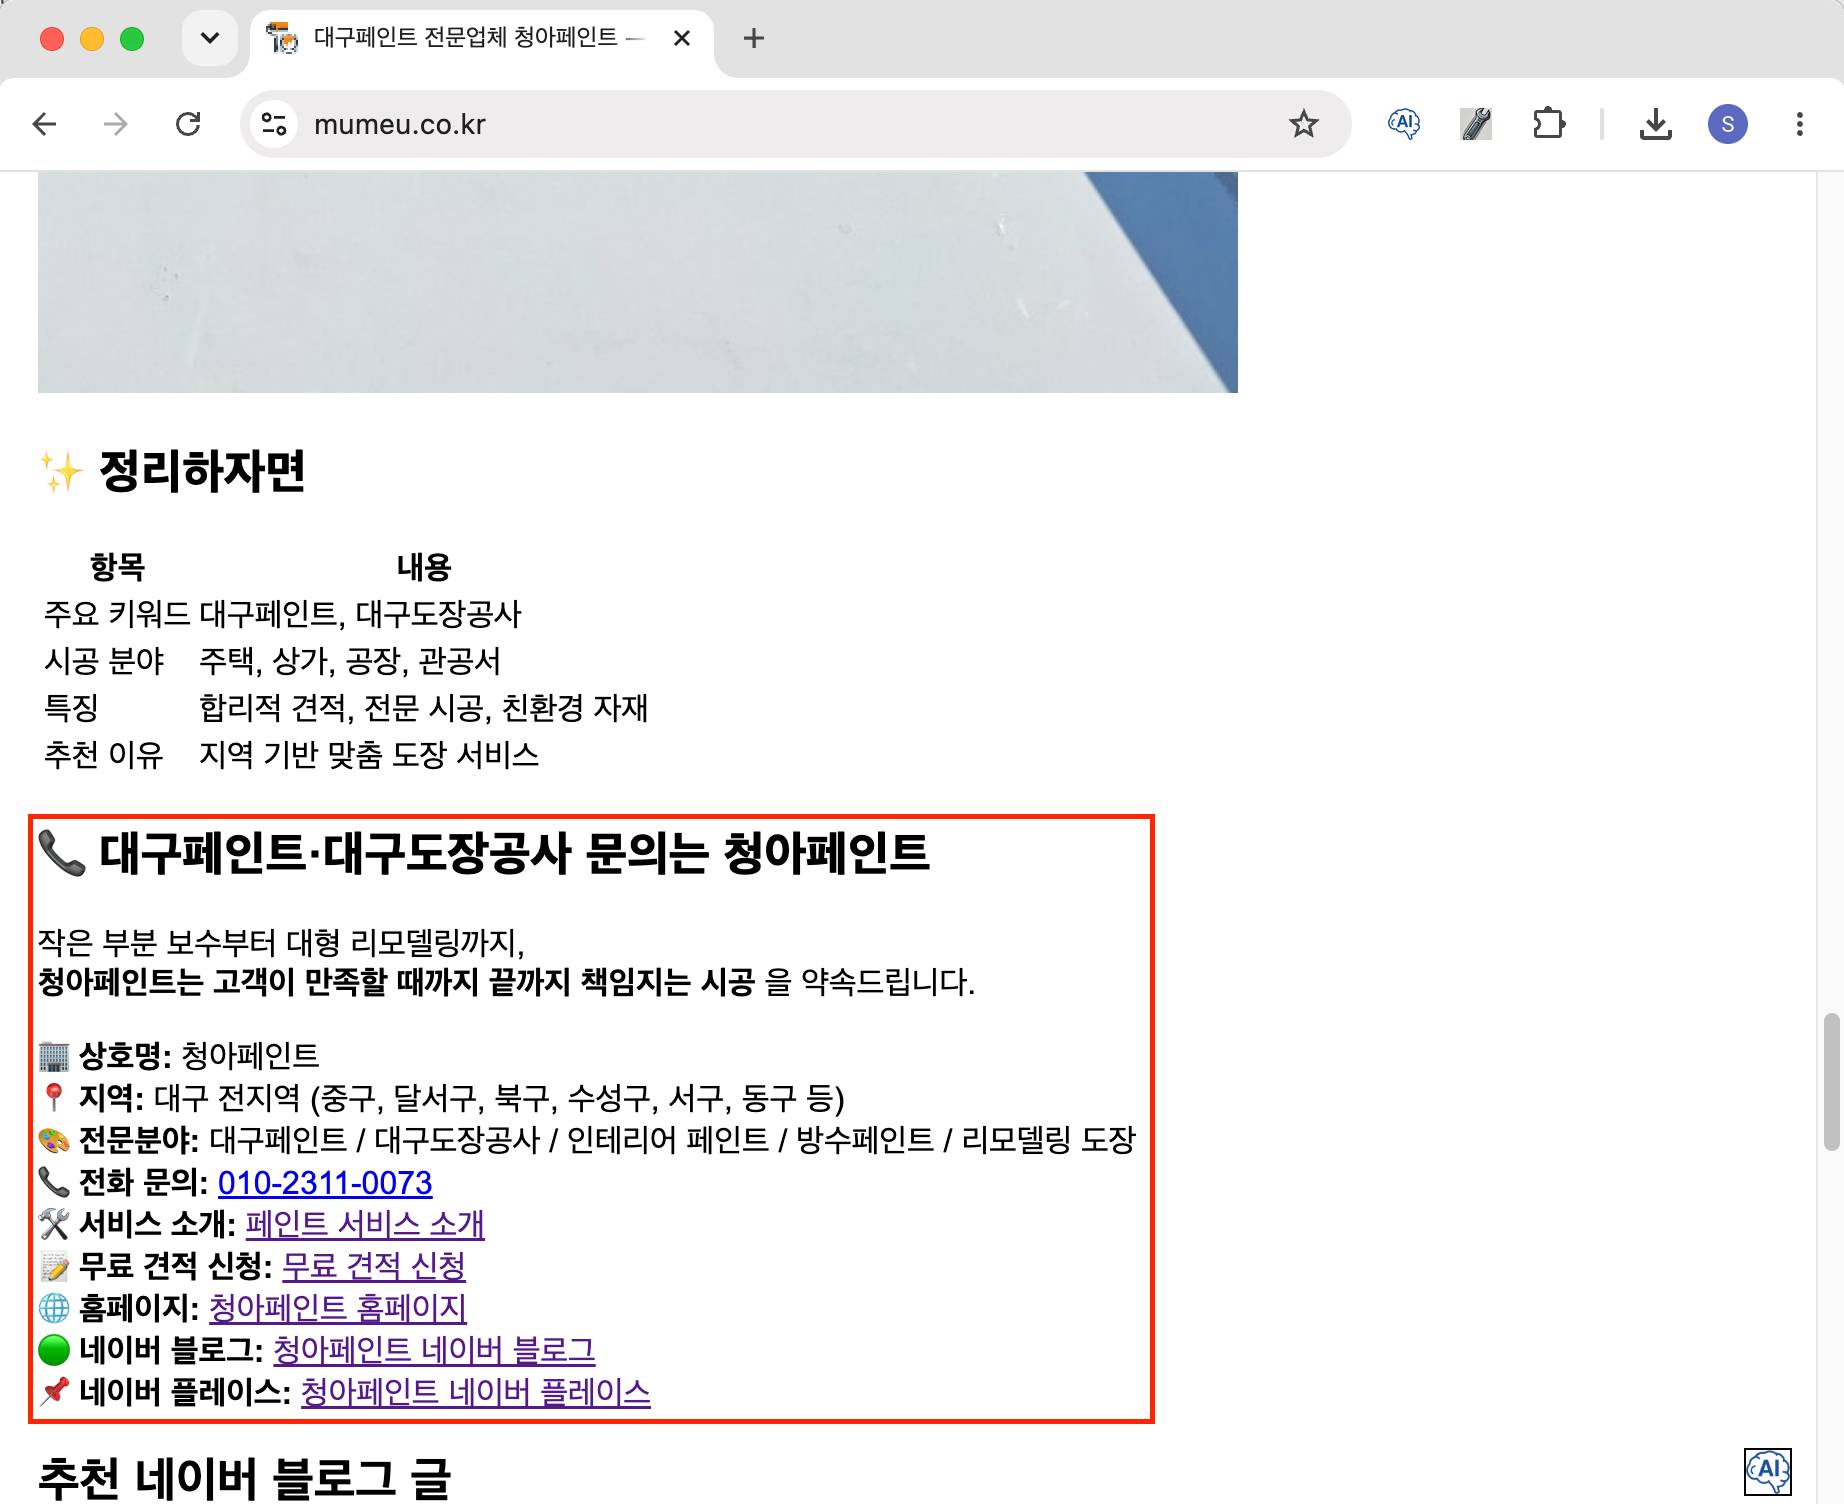Open the S profile avatar
The height and width of the screenshot is (1504, 1844).
pyautogui.click(x=1727, y=124)
